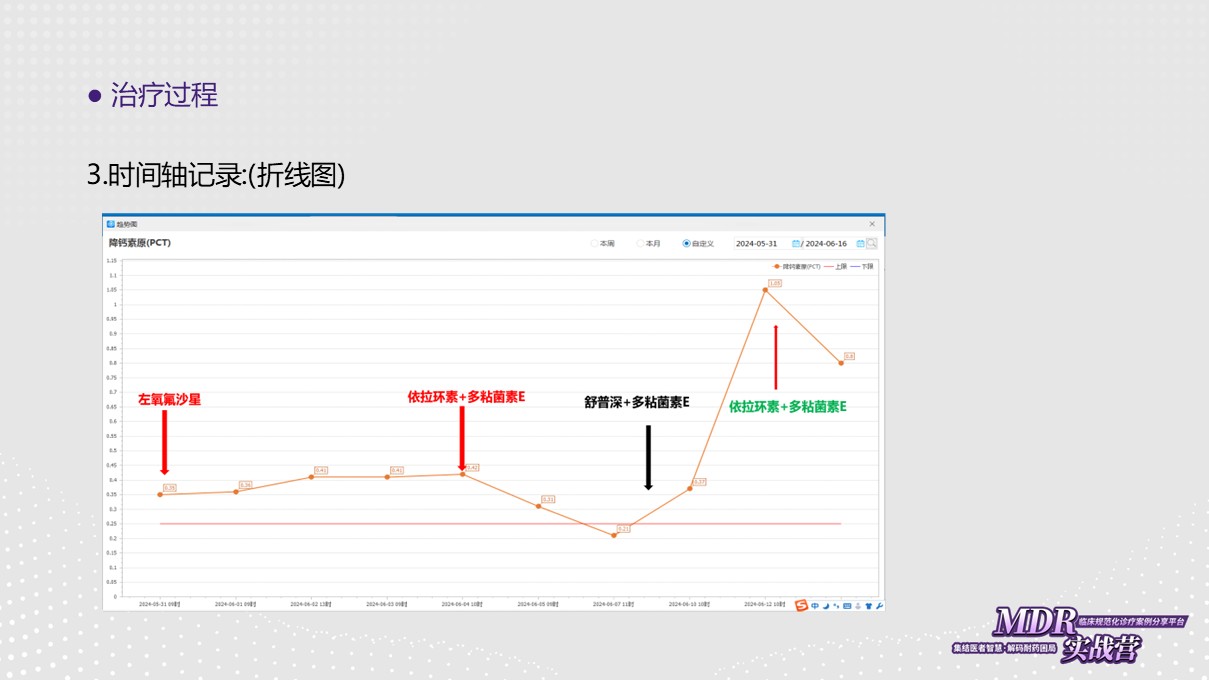This screenshot has width=1209, height=680.
Task: Close the 趋势图 trend chart window
Action: point(872,224)
